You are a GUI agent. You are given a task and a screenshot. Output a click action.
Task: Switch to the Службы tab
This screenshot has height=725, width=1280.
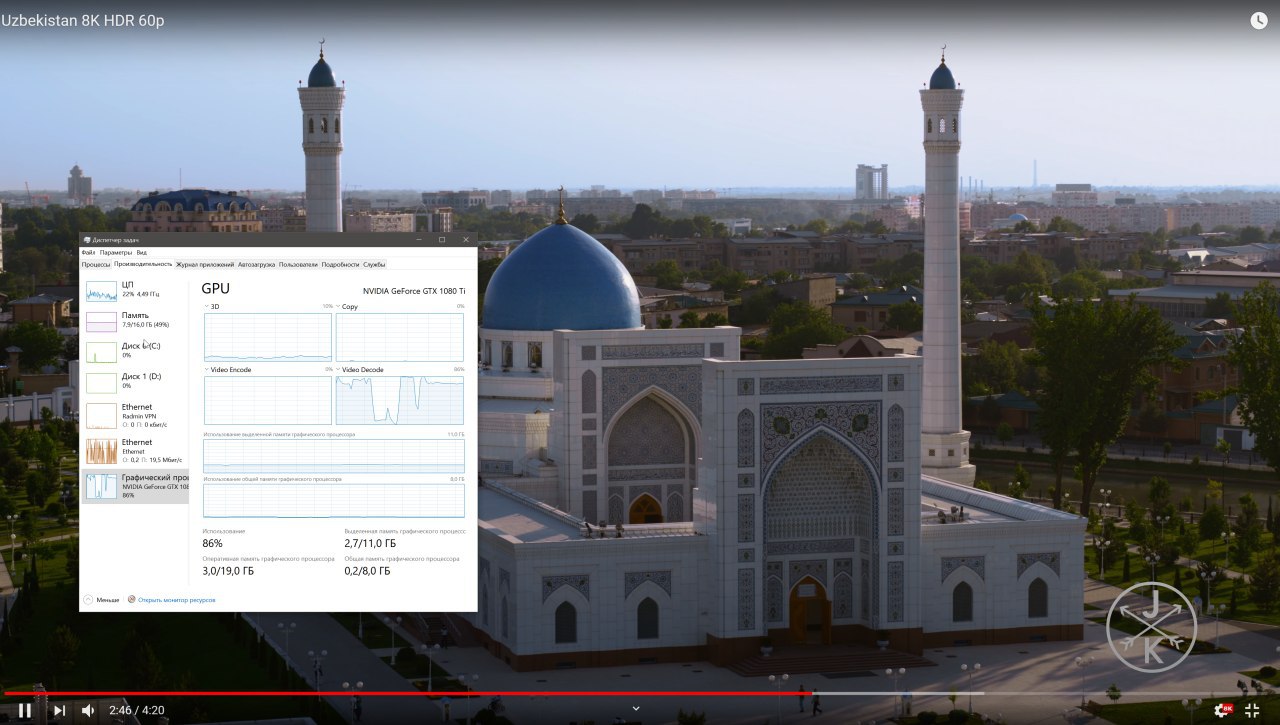[x=374, y=265]
